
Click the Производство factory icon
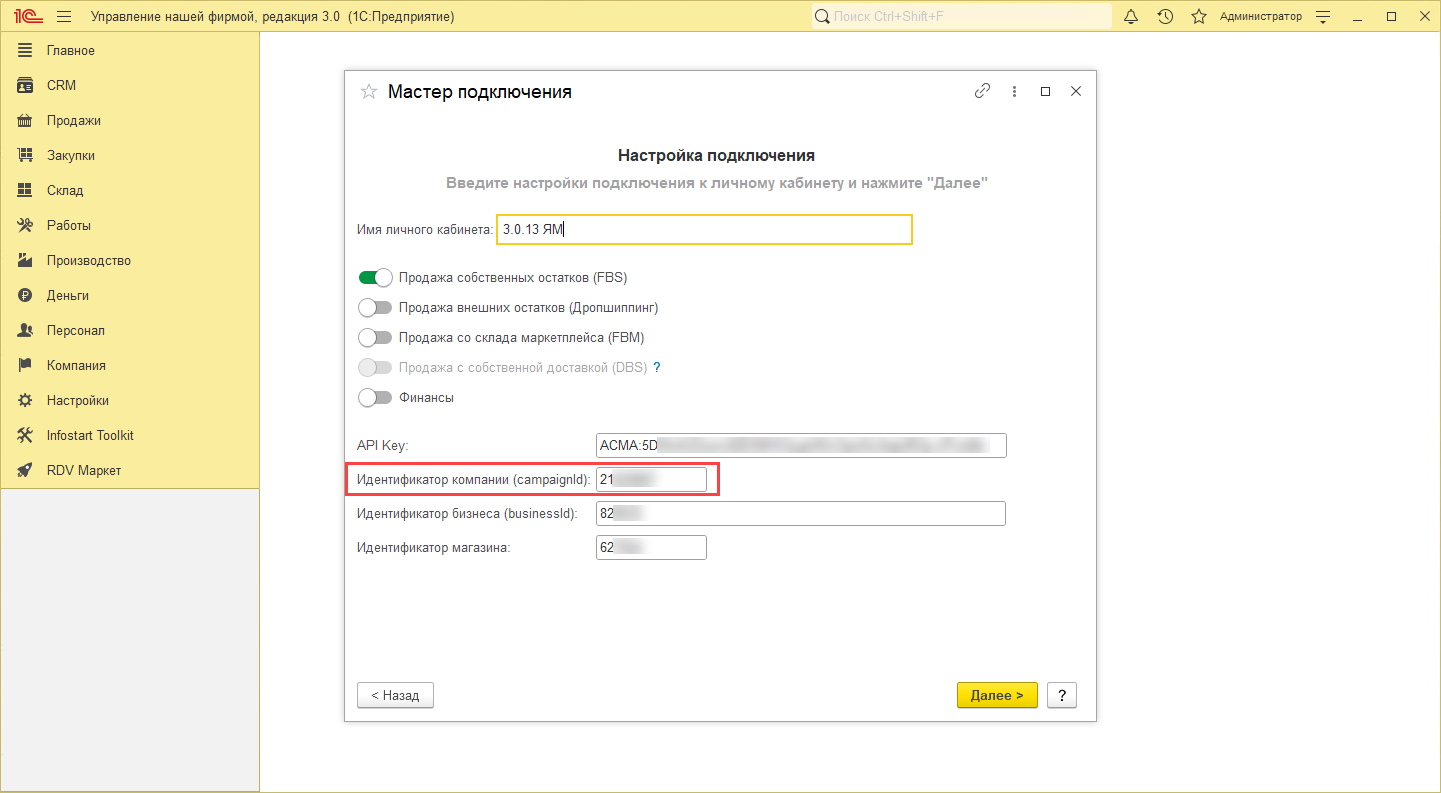(x=26, y=260)
